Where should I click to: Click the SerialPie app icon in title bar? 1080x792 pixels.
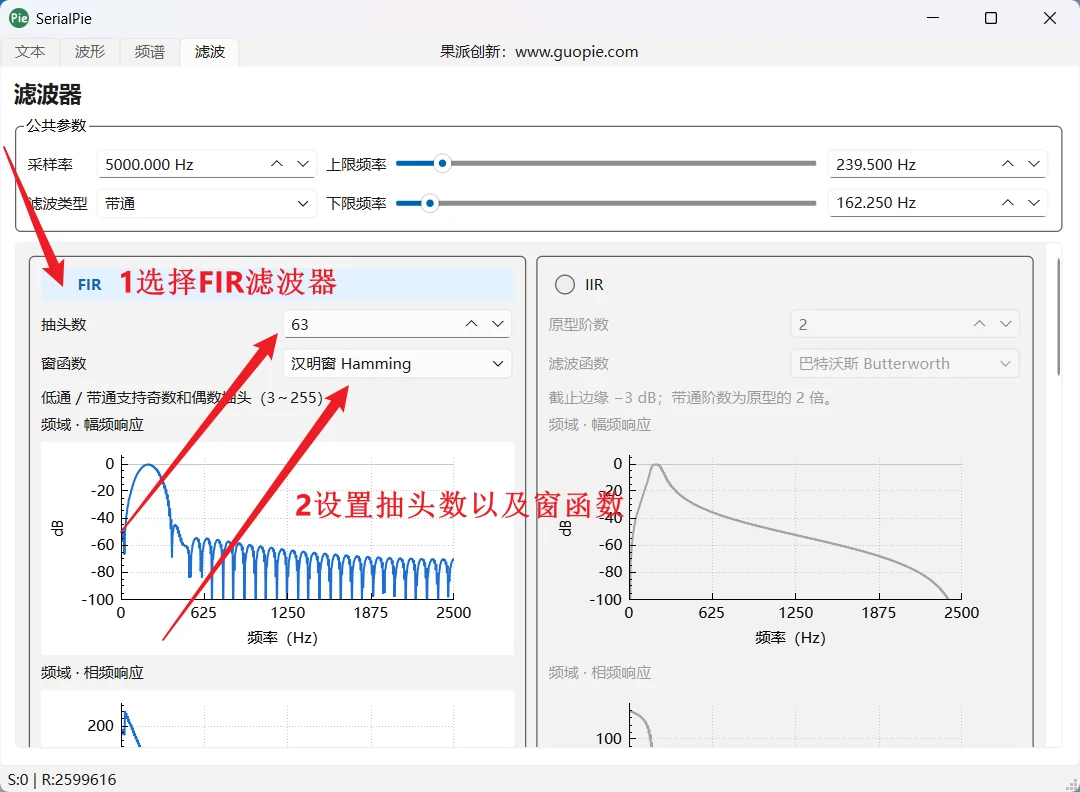pos(19,18)
